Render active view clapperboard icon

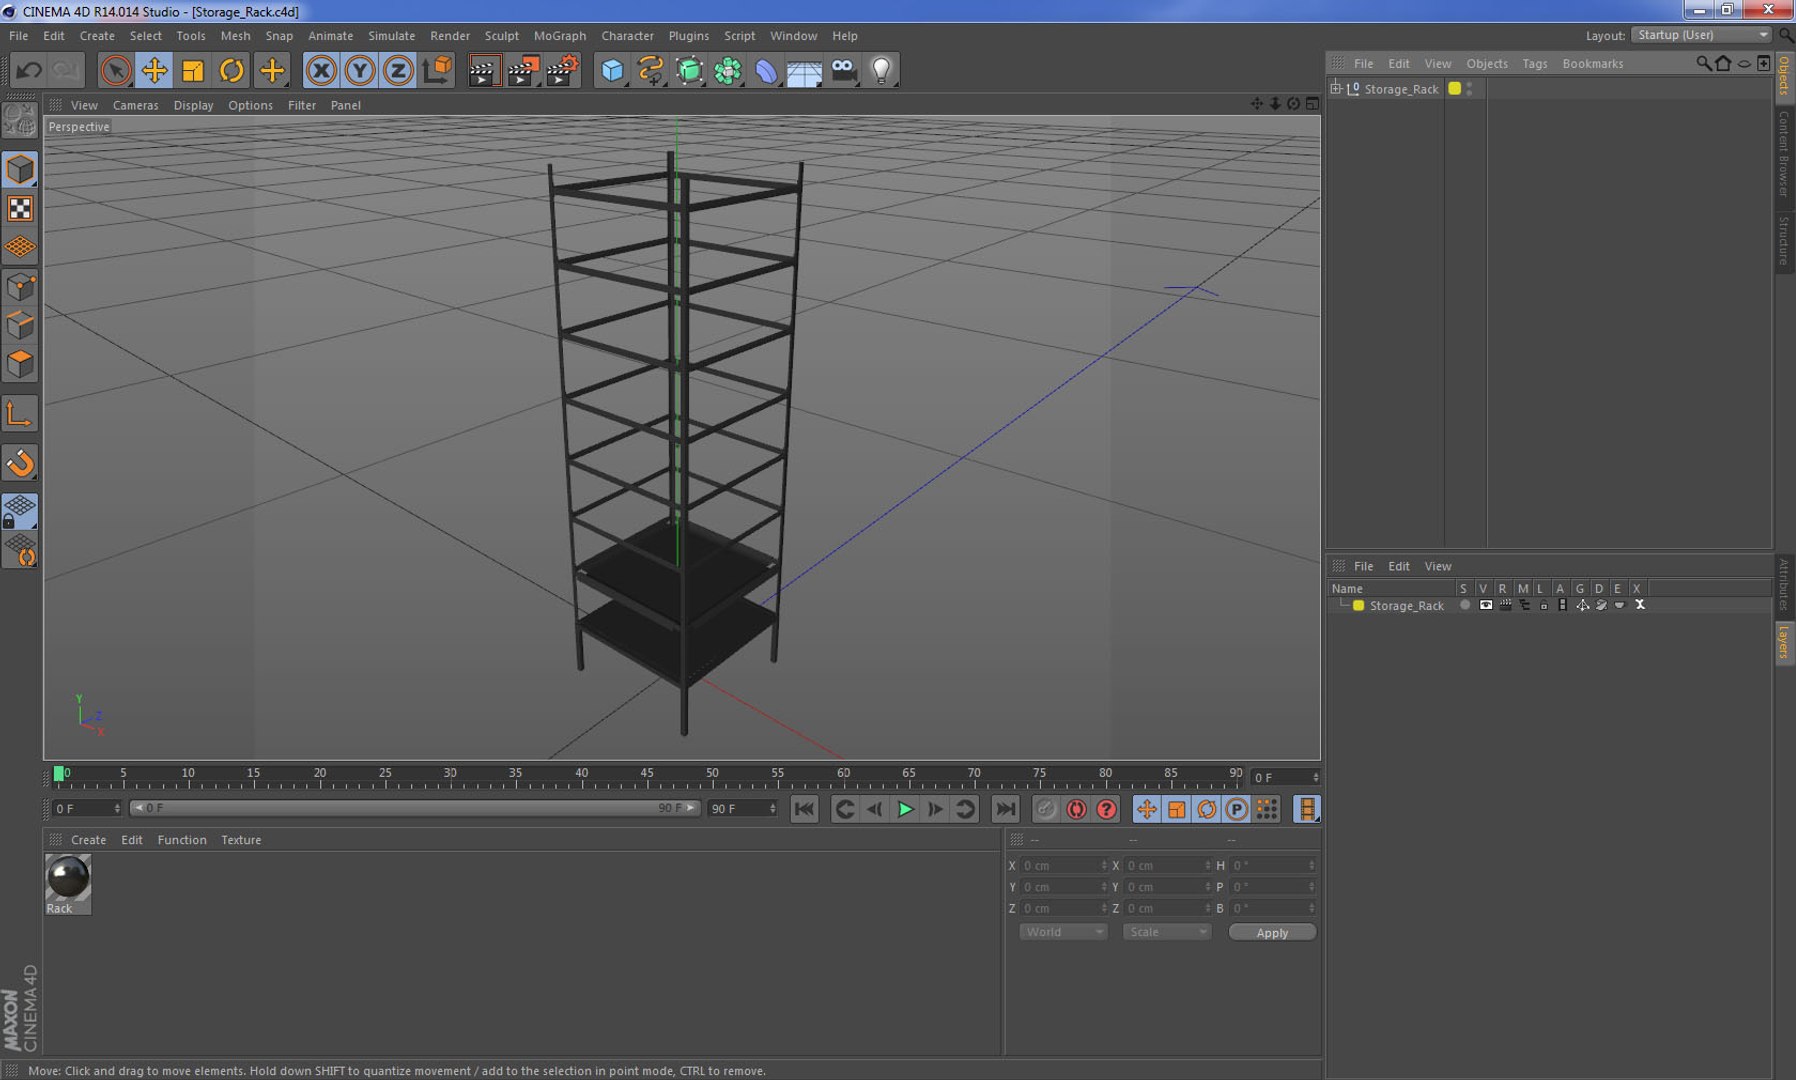[x=483, y=70]
